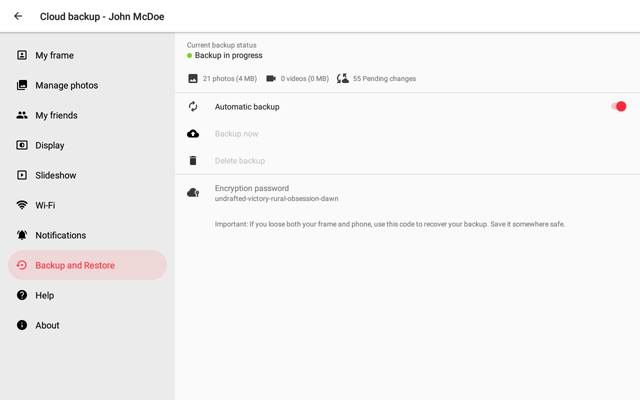Click the Slideshow play icon
640x400 pixels.
(22, 175)
